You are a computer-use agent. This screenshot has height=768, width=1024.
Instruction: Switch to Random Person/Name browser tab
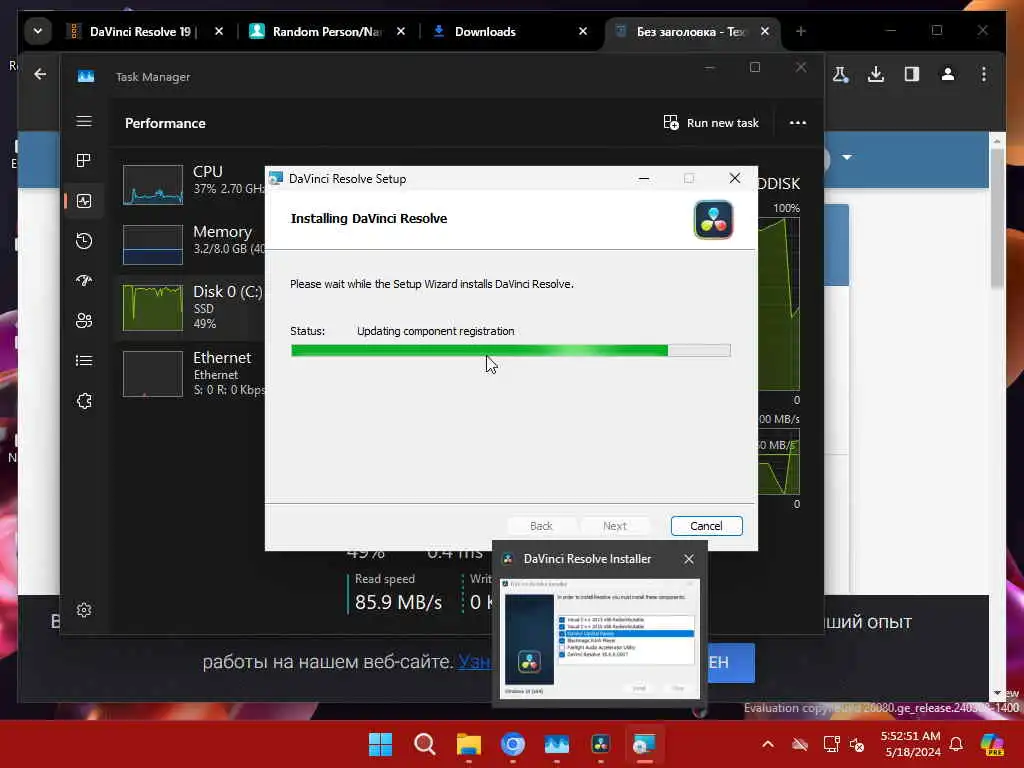click(x=327, y=31)
